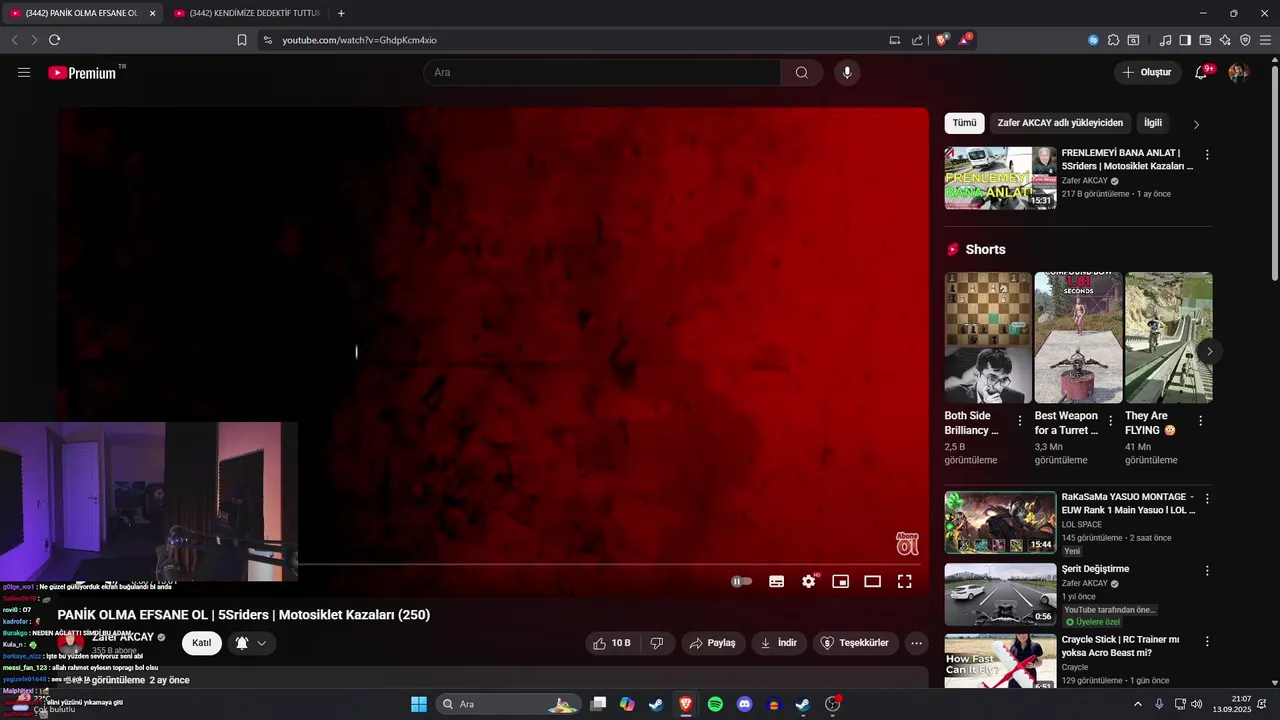Open Brave Shields icon in address bar
The image size is (1280, 720).
click(x=942, y=40)
